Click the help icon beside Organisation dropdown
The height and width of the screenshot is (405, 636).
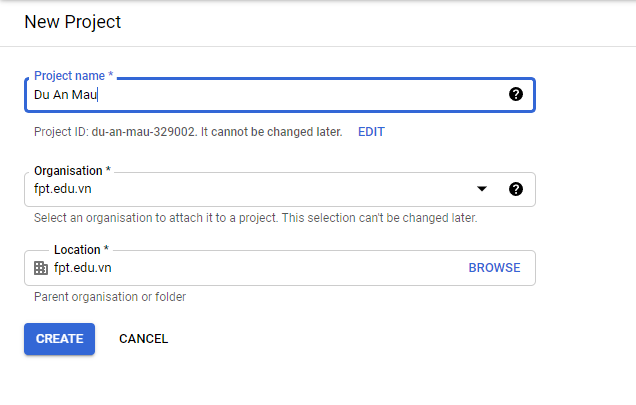click(x=516, y=189)
